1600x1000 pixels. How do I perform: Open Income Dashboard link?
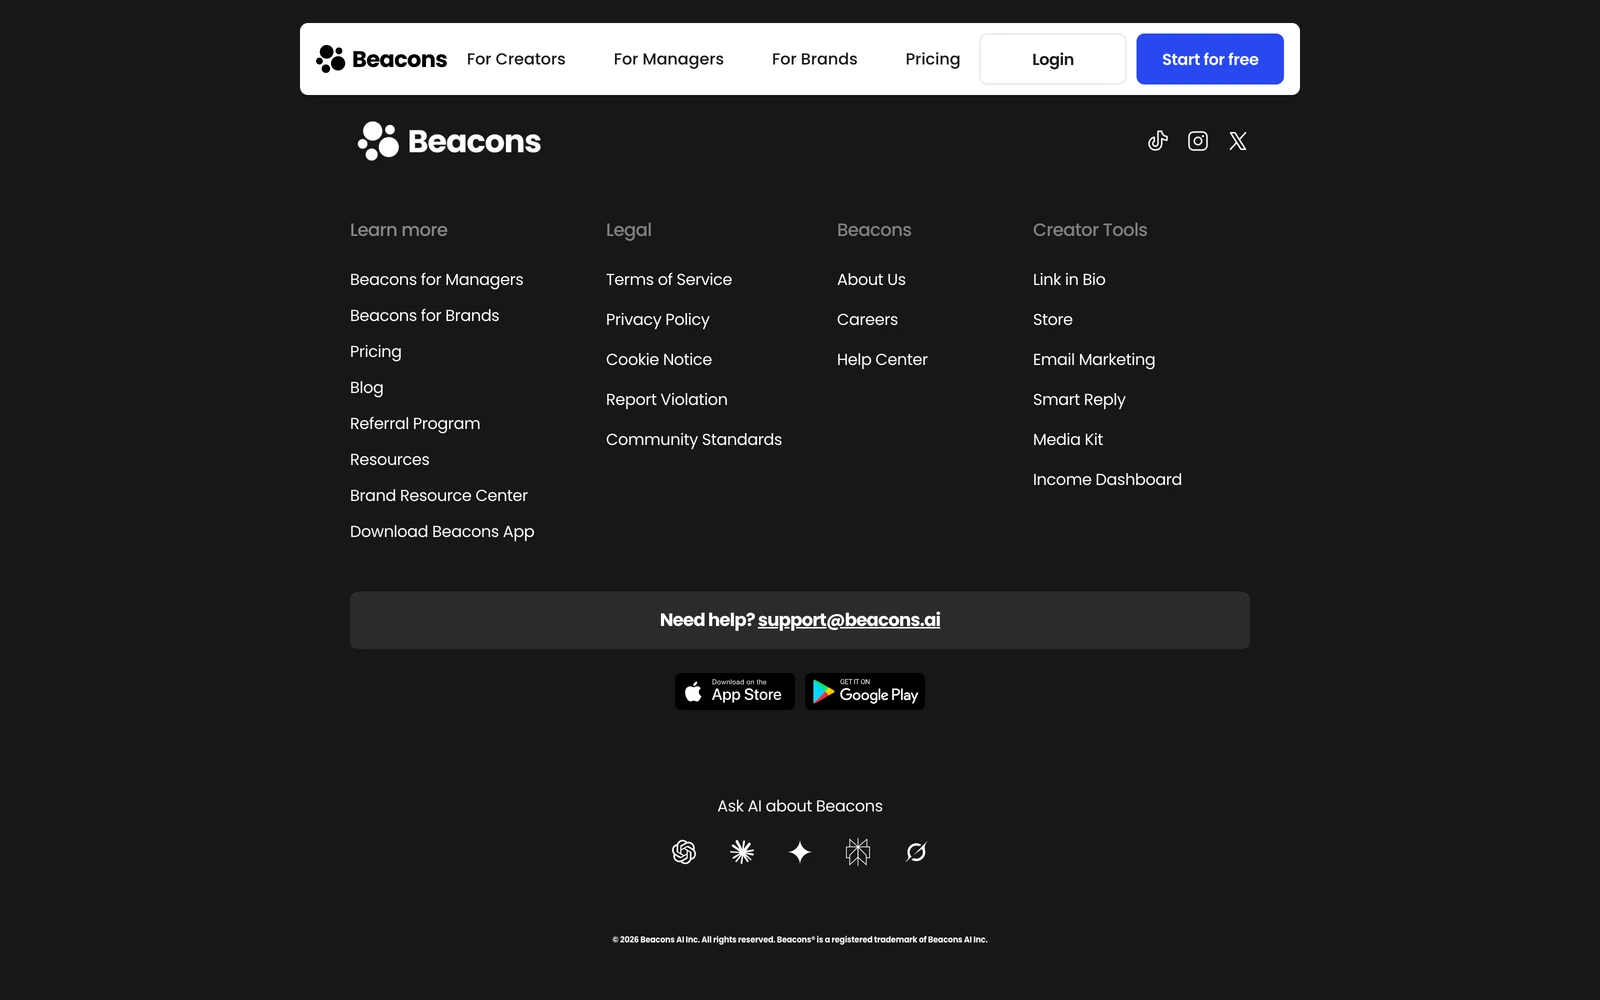tap(1107, 479)
